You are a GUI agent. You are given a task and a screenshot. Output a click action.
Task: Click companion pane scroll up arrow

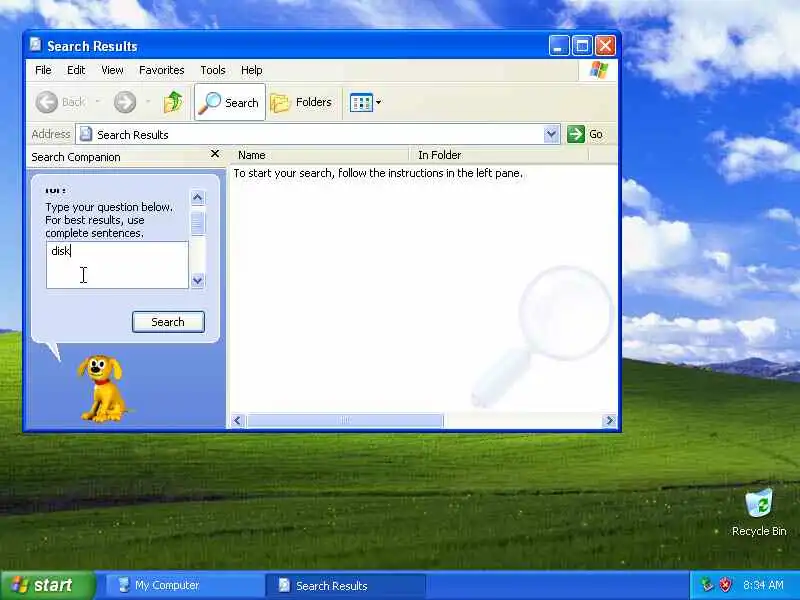[197, 197]
